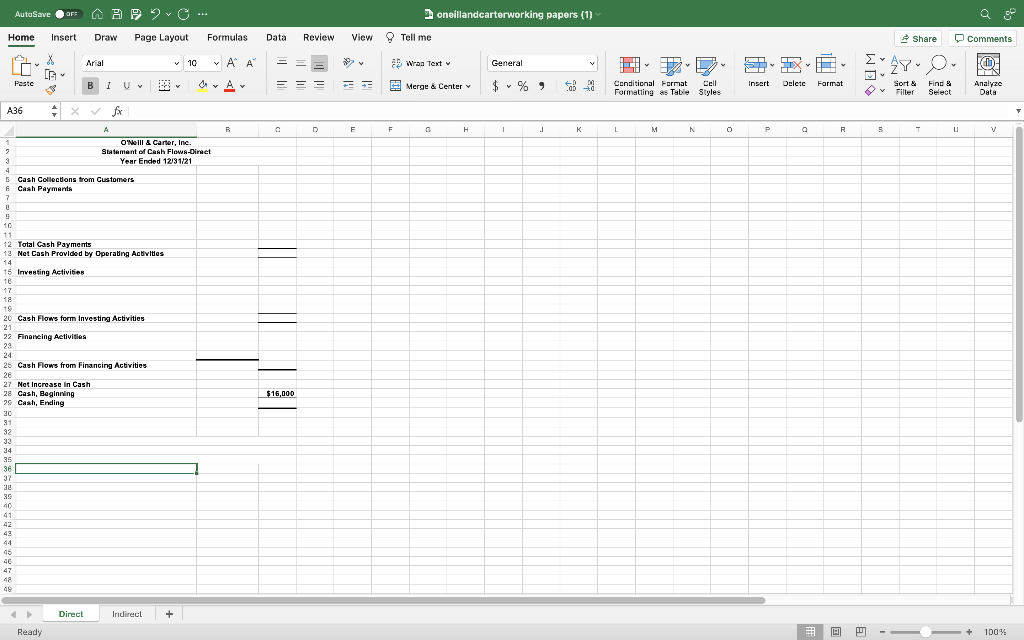Expand the formula bar
The height and width of the screenshot is (640, 1024).
point(1018,111)
